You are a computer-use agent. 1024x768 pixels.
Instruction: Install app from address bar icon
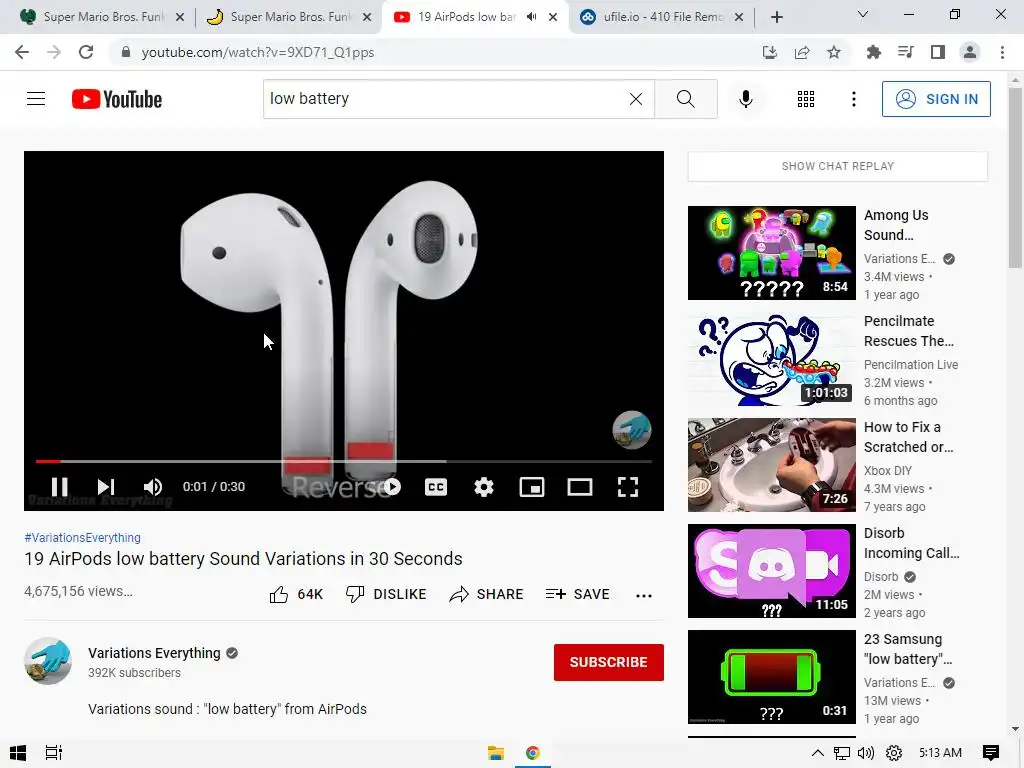coord(770,52)
